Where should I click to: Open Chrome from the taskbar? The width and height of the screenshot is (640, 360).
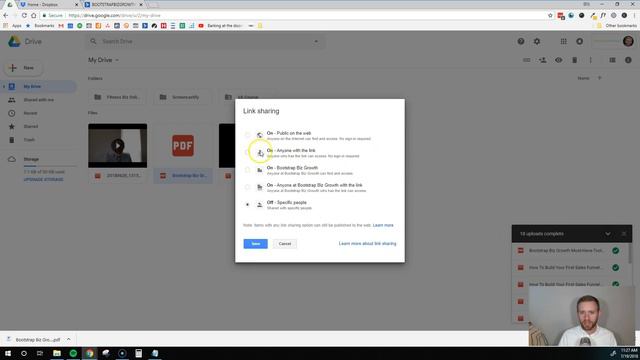[x=89, y=353]
